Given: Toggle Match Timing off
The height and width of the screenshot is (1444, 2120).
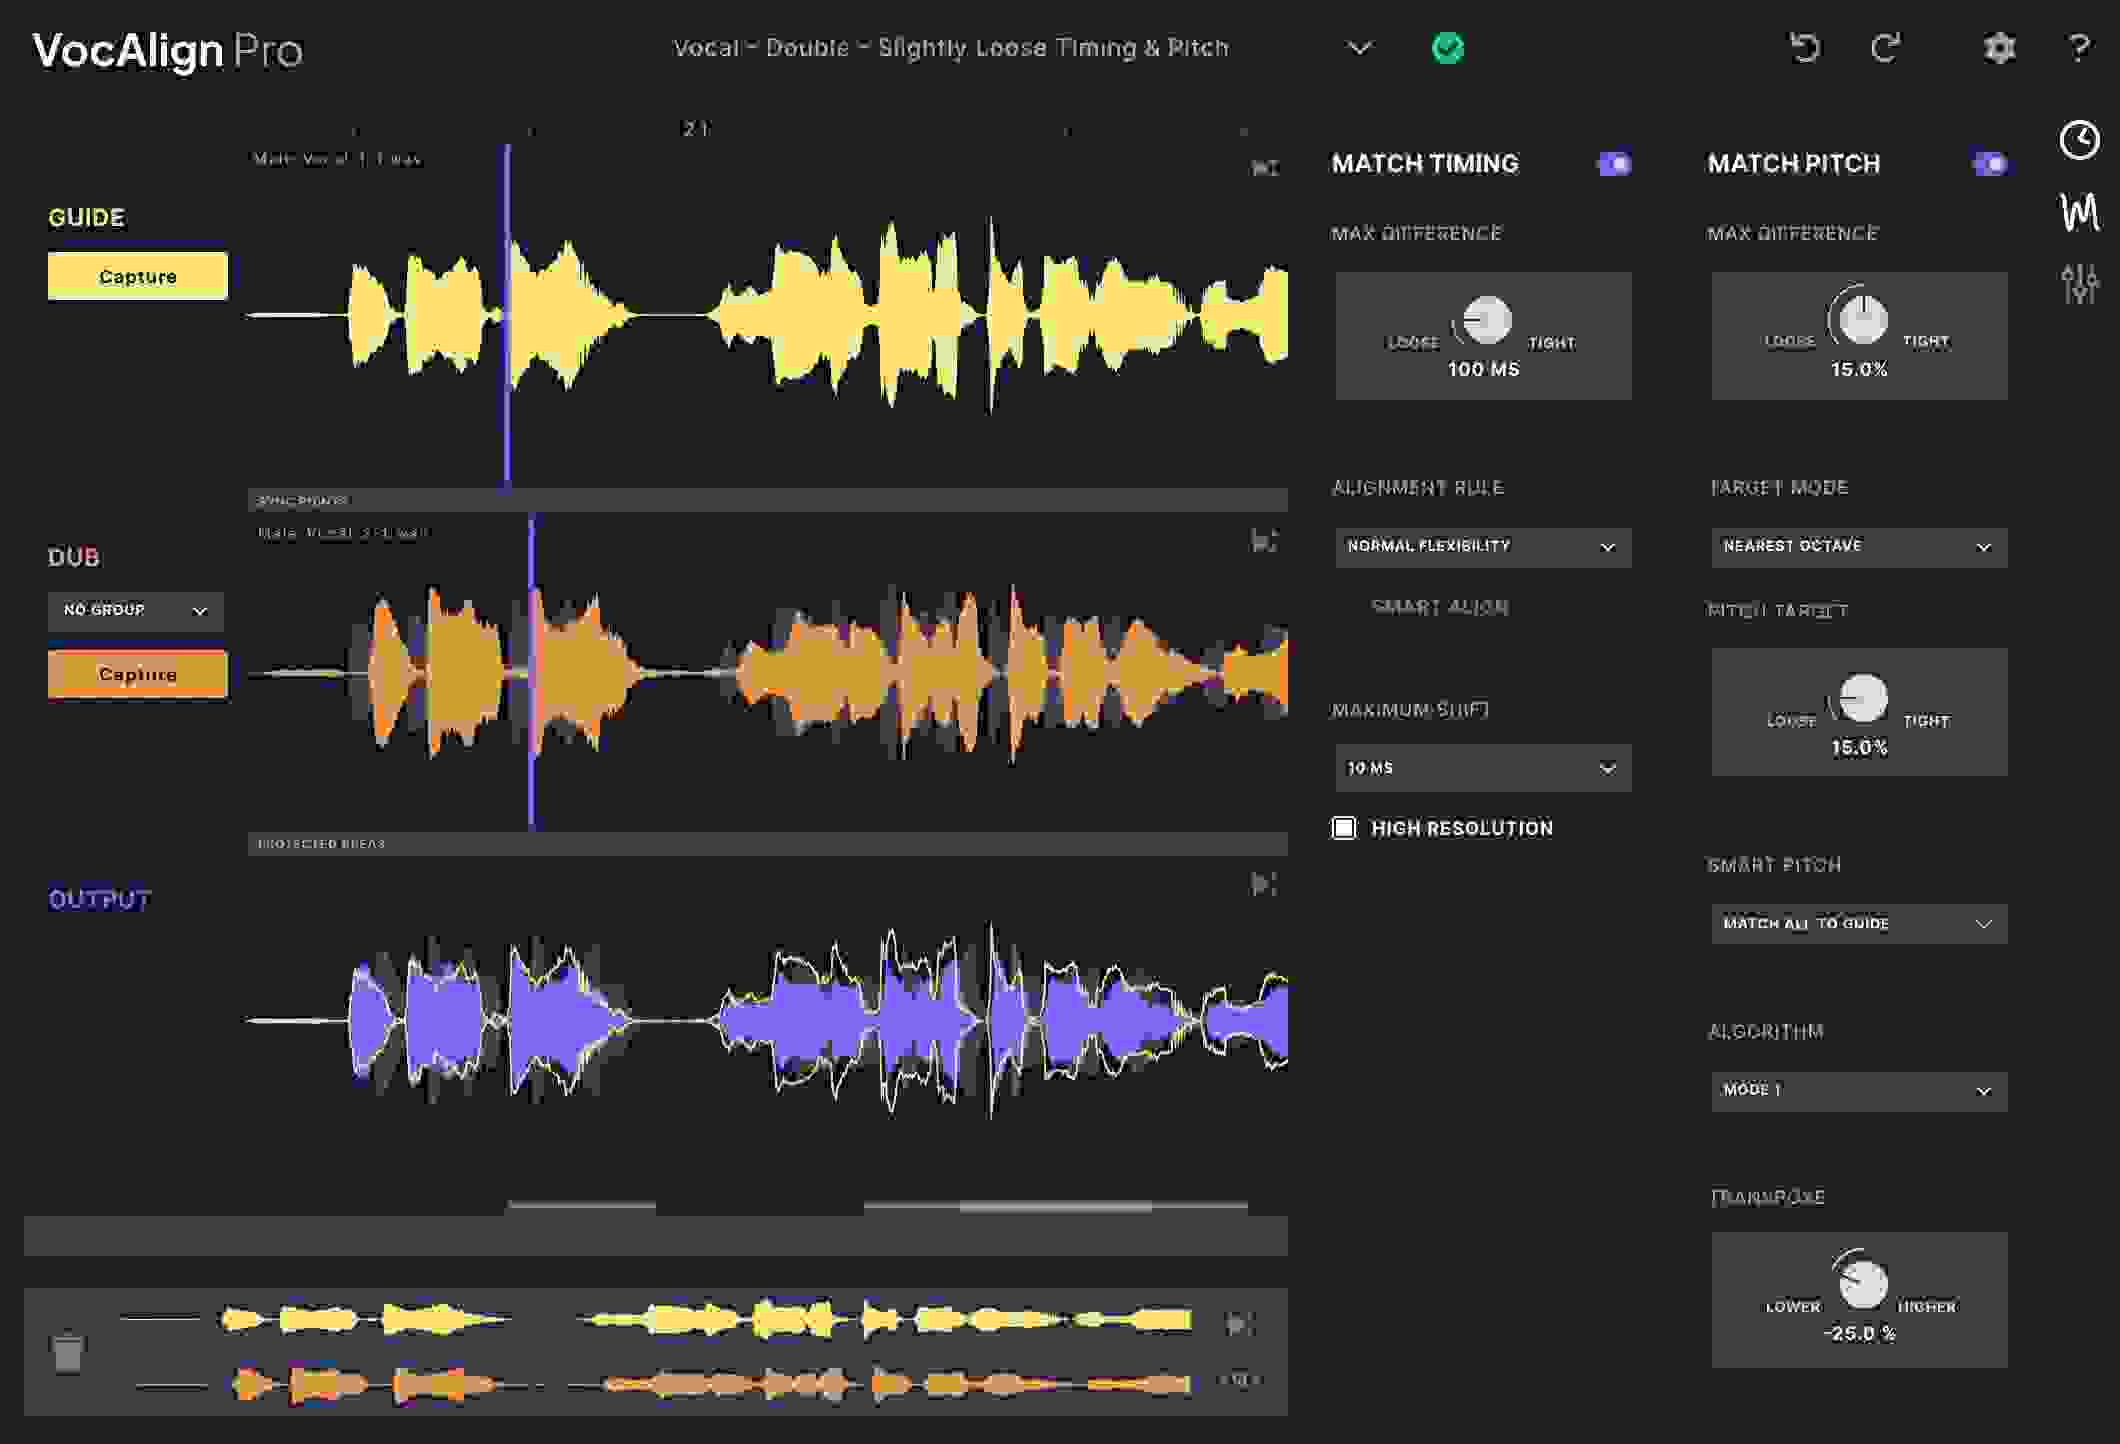Looking at the screenshot, I should [x=1614, y=163].
